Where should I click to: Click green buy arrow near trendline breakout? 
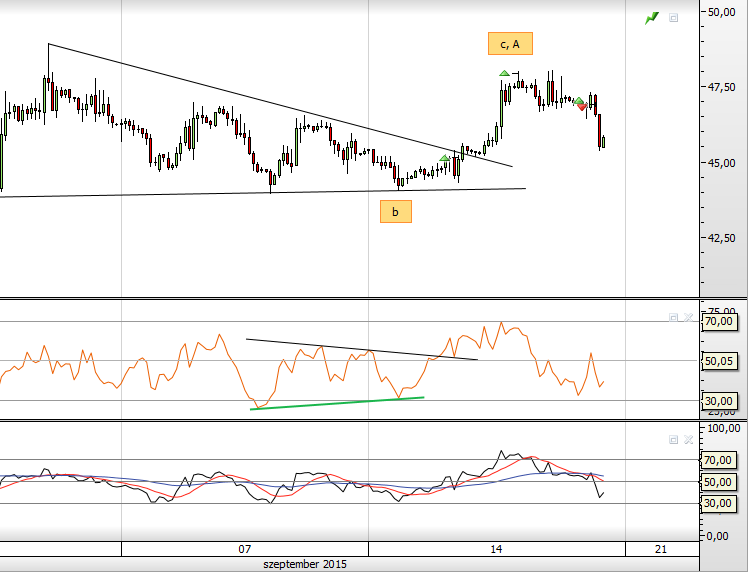point(445,158)
